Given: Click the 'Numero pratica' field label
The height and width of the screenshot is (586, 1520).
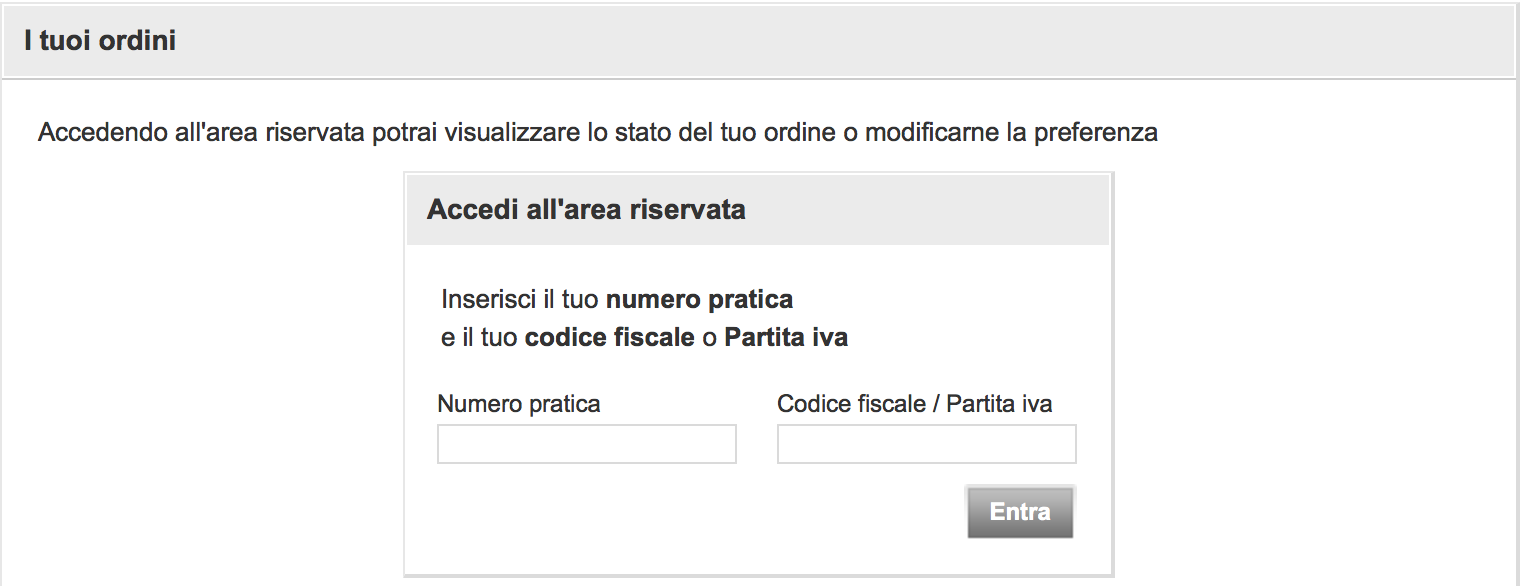Looking at the screenshot, I should click(x=519, y=403).
